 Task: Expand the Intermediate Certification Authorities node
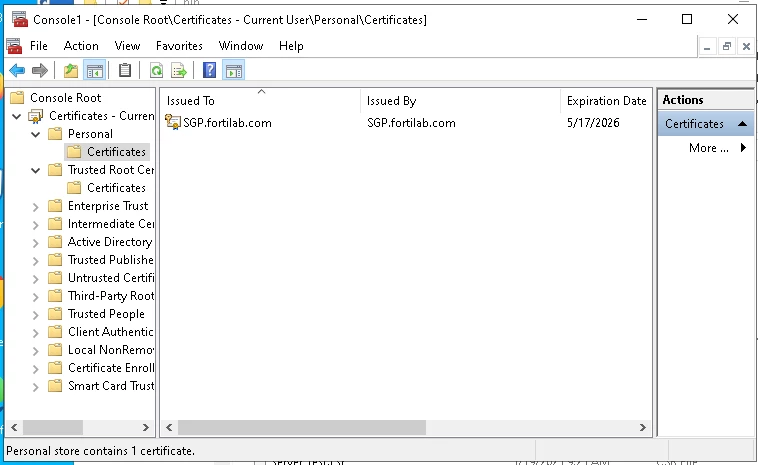(x=35, y=225)
